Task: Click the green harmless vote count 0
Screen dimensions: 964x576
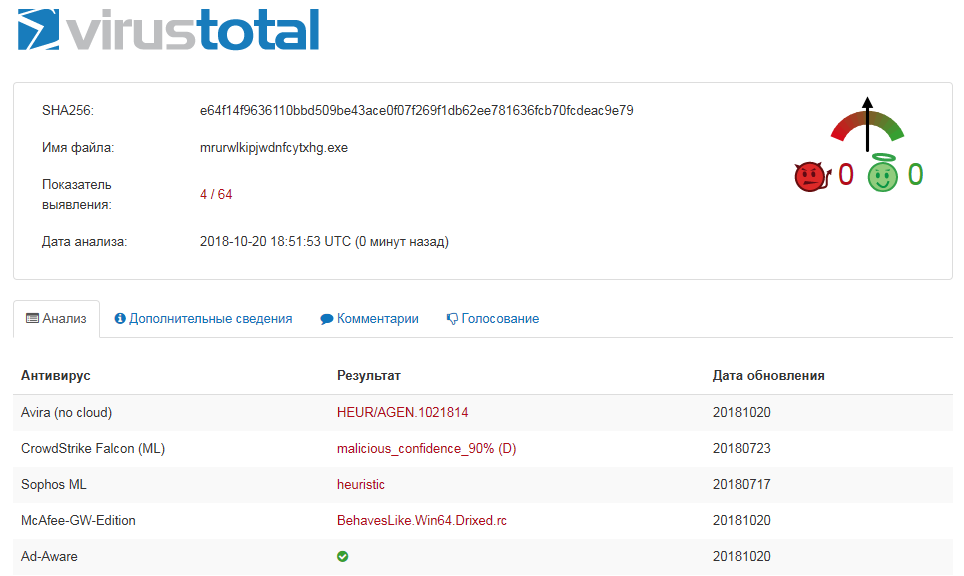Action: coord(915,175)
